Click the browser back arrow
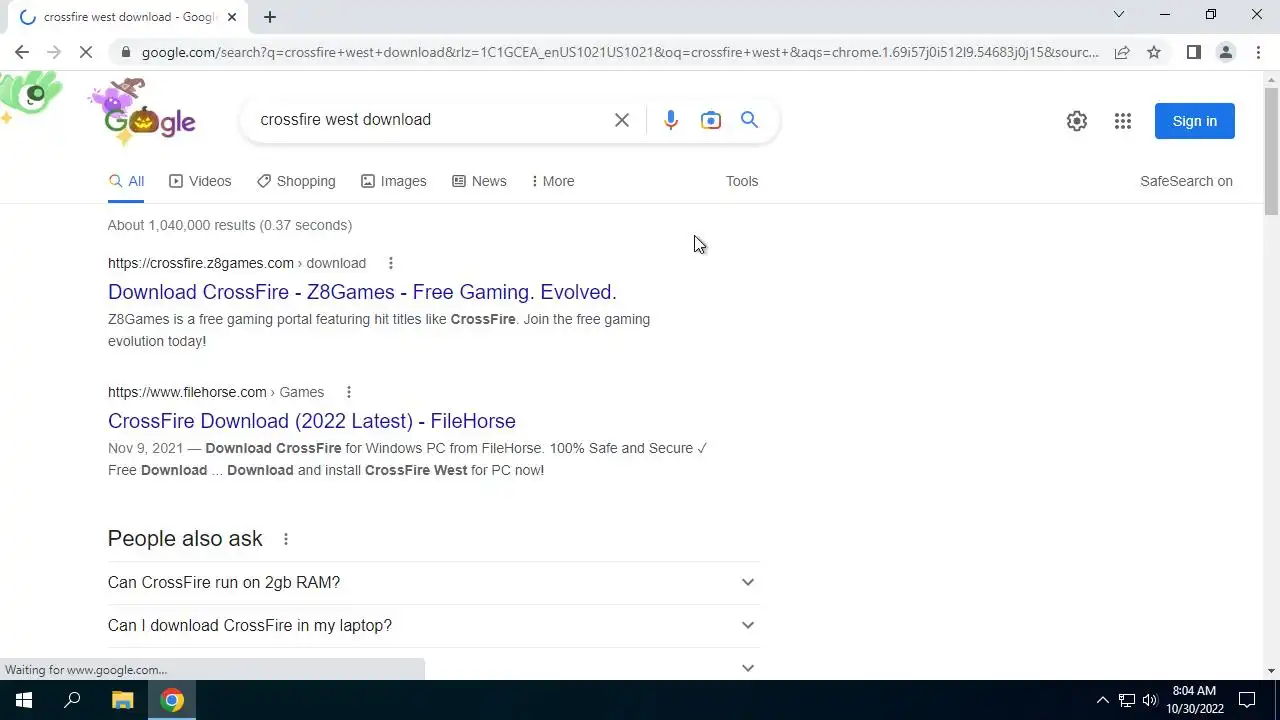The image size is (1280, 720). tap(22, 52)
